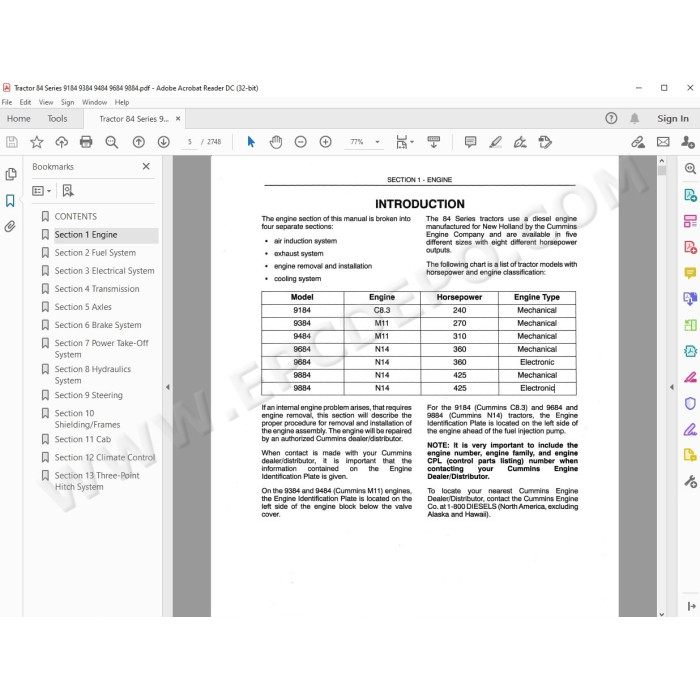700x700 pixels.
Task: Open the fit page options icon
Action: tap(404, 142)
